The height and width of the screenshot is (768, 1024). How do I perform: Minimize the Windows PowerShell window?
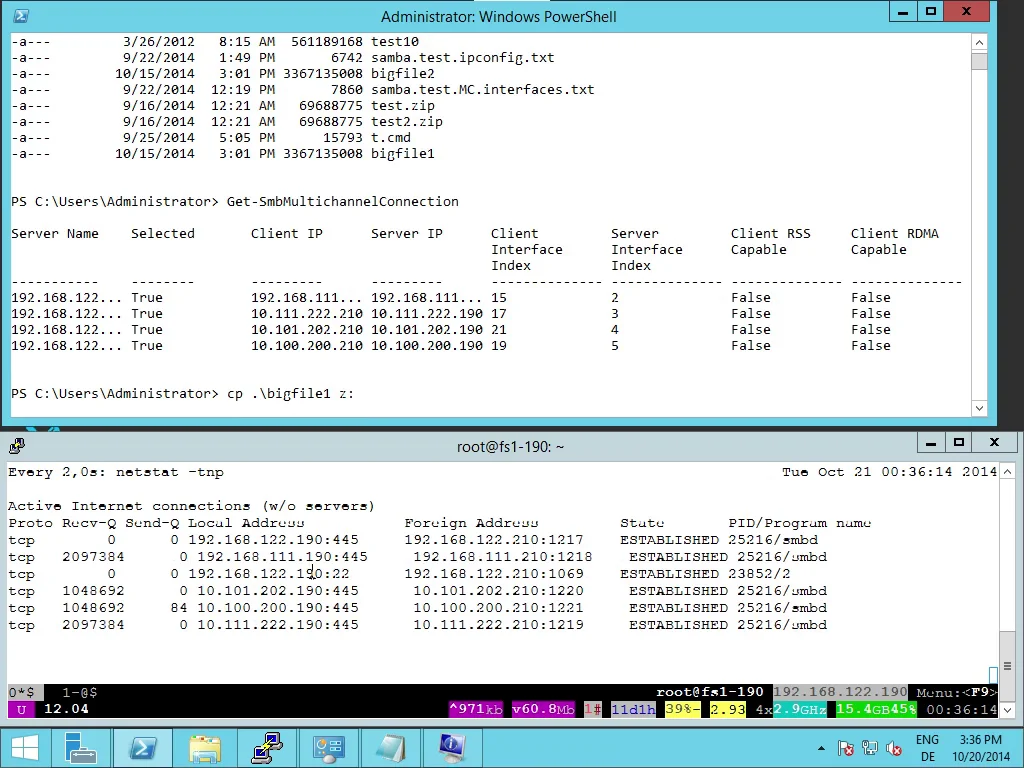tap(903, 12)
